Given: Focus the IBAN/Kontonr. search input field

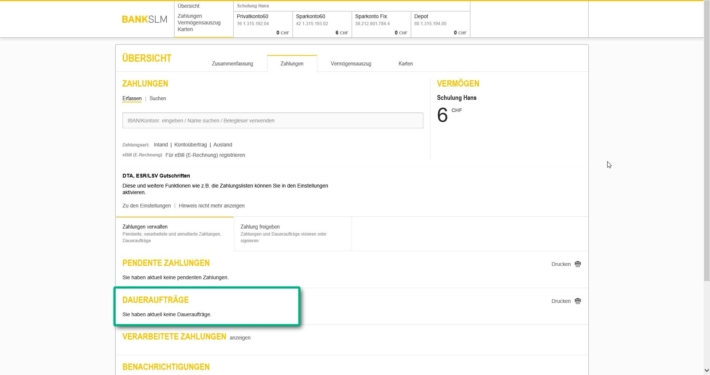Looking at the screenshot, I should tap(273, 120).
